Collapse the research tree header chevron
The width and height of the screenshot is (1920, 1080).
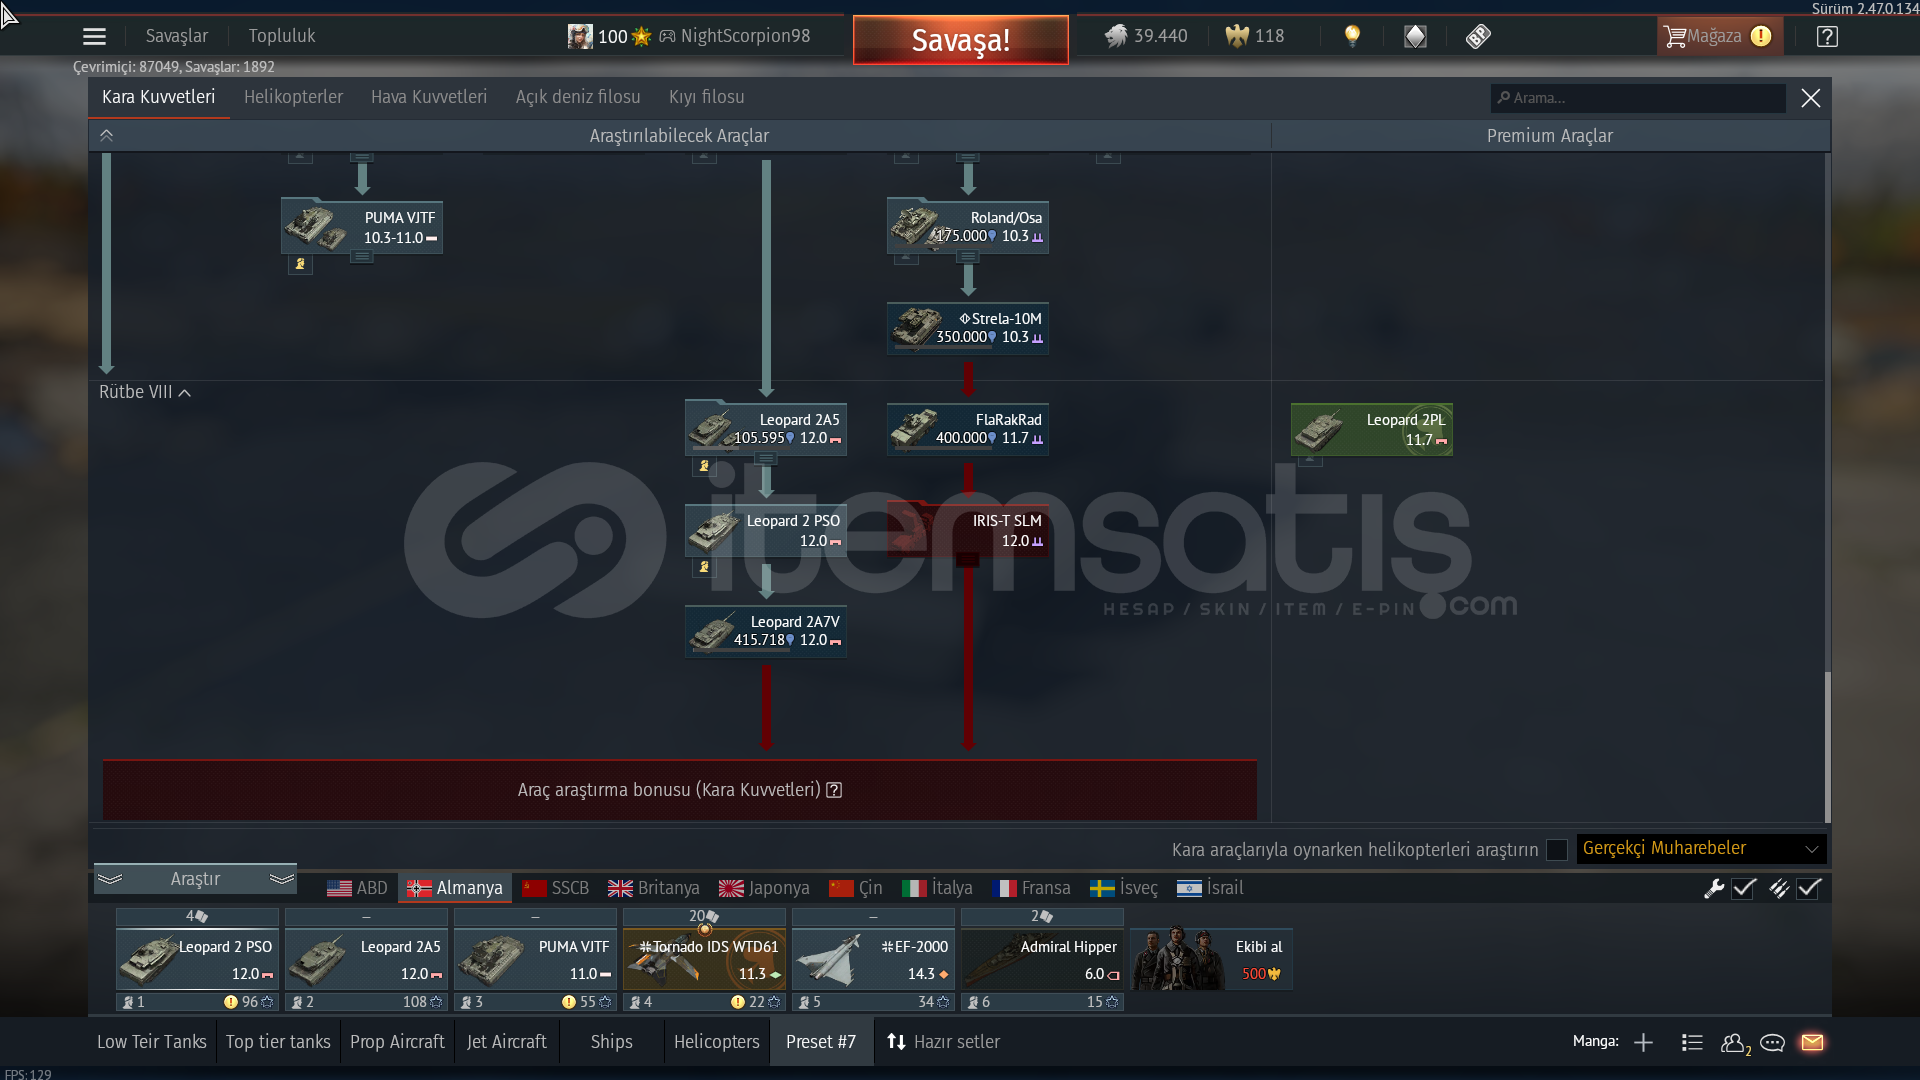[x=107, y=136]
